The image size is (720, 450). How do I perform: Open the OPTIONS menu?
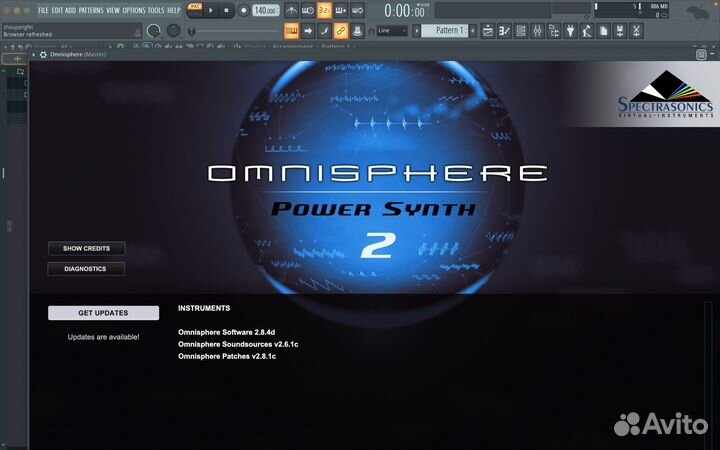[134, 10]
